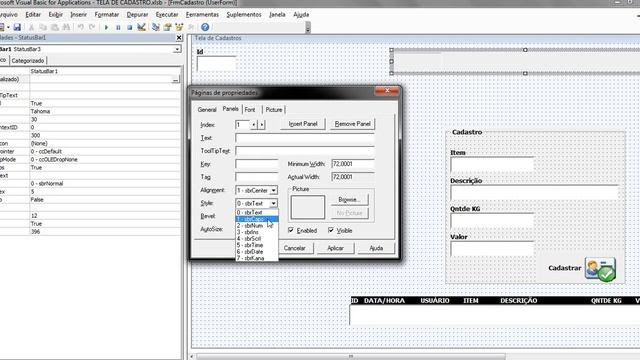Click the Aplicar button
The image size is (640, 360).
(x=335, y=248)
